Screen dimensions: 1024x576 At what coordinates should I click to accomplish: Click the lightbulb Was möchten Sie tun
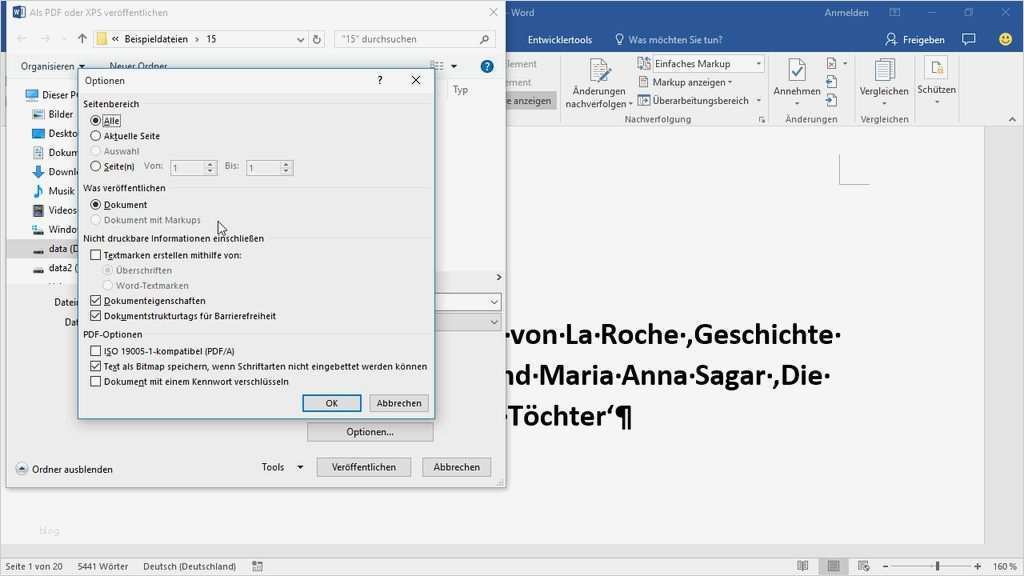tap(619, 39)
